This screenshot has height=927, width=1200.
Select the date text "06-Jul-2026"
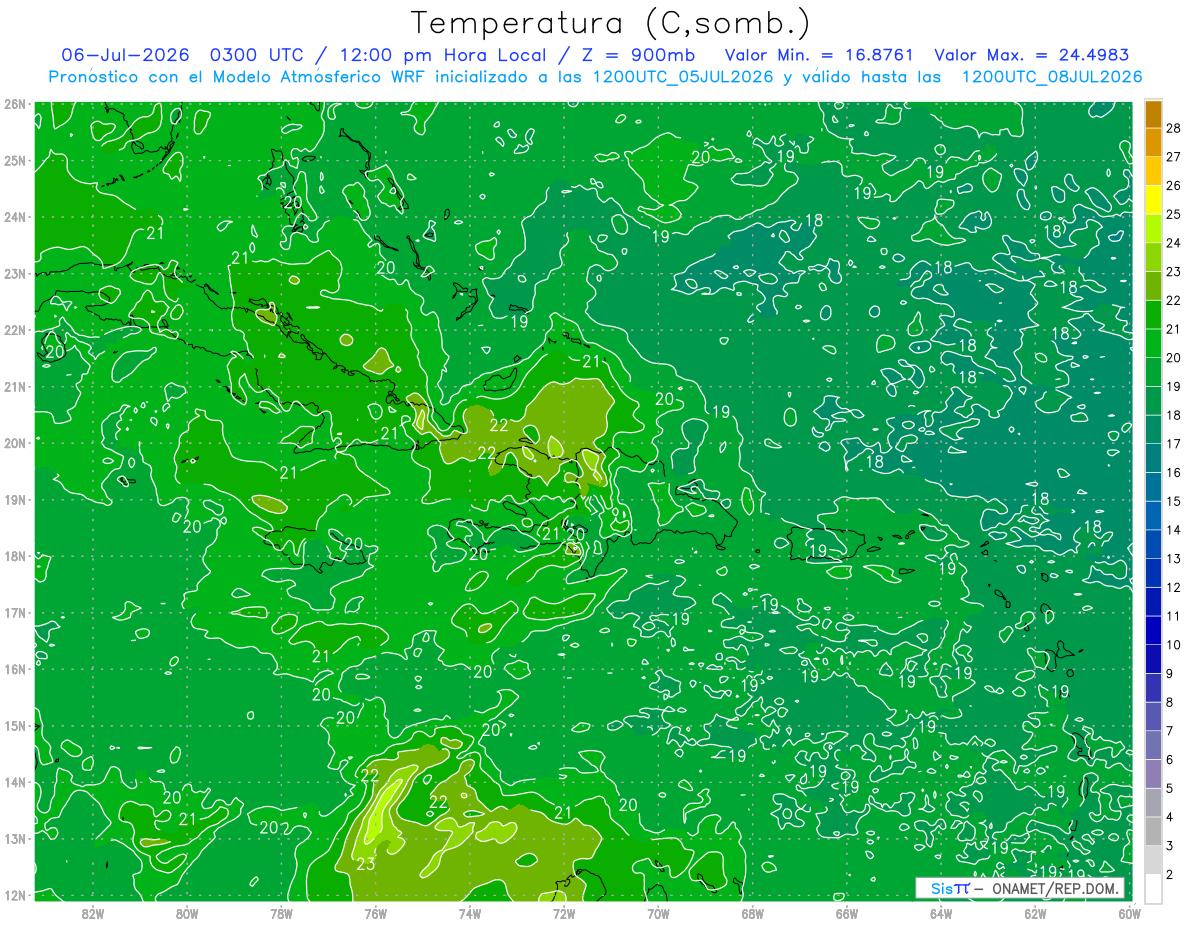125,55
